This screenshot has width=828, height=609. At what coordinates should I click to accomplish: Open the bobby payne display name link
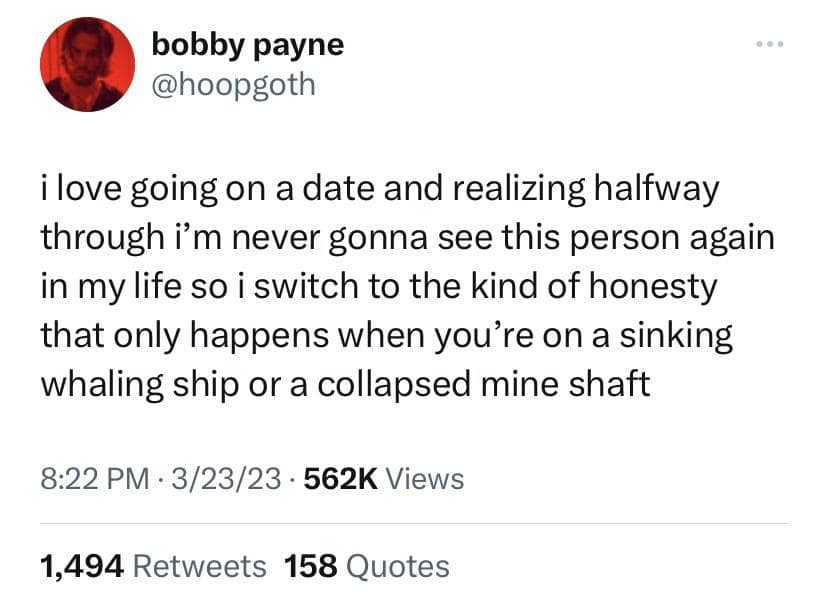[x=247, y=45]
